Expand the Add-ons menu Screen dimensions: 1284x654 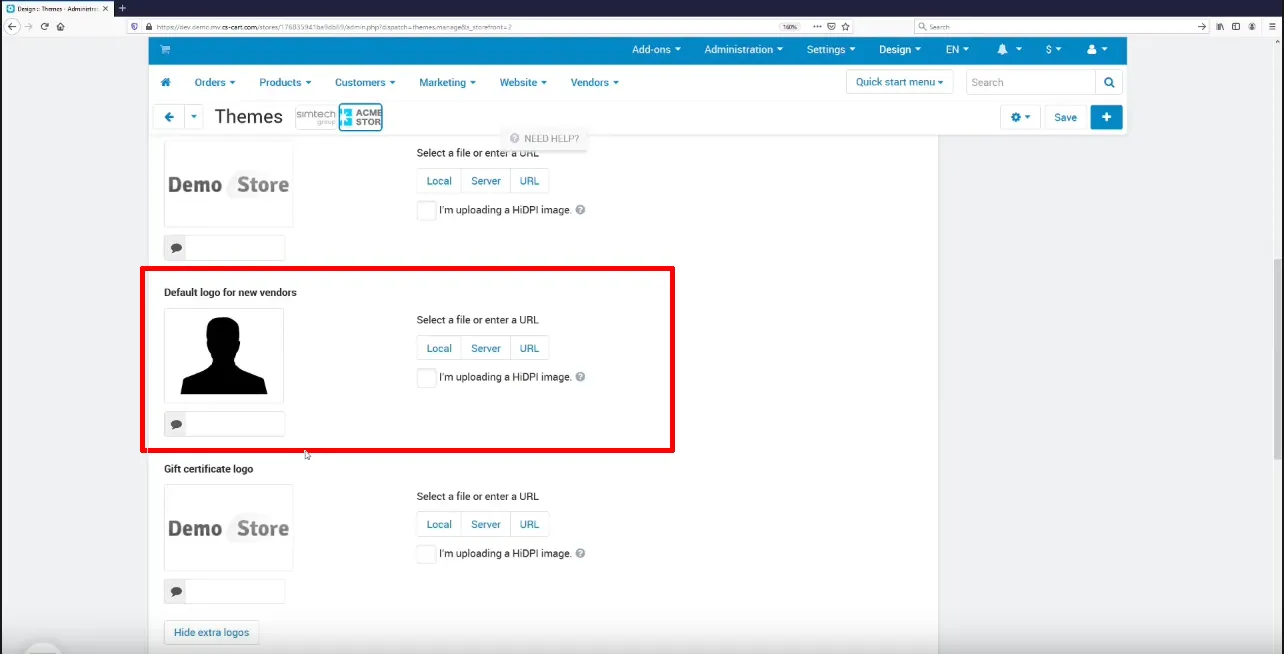coord(656,50)
